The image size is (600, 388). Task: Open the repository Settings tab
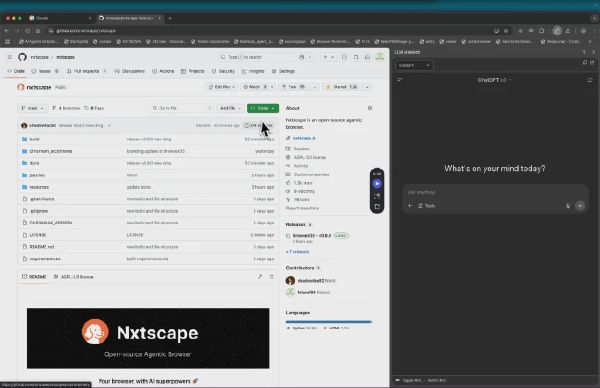pos(283,71)
